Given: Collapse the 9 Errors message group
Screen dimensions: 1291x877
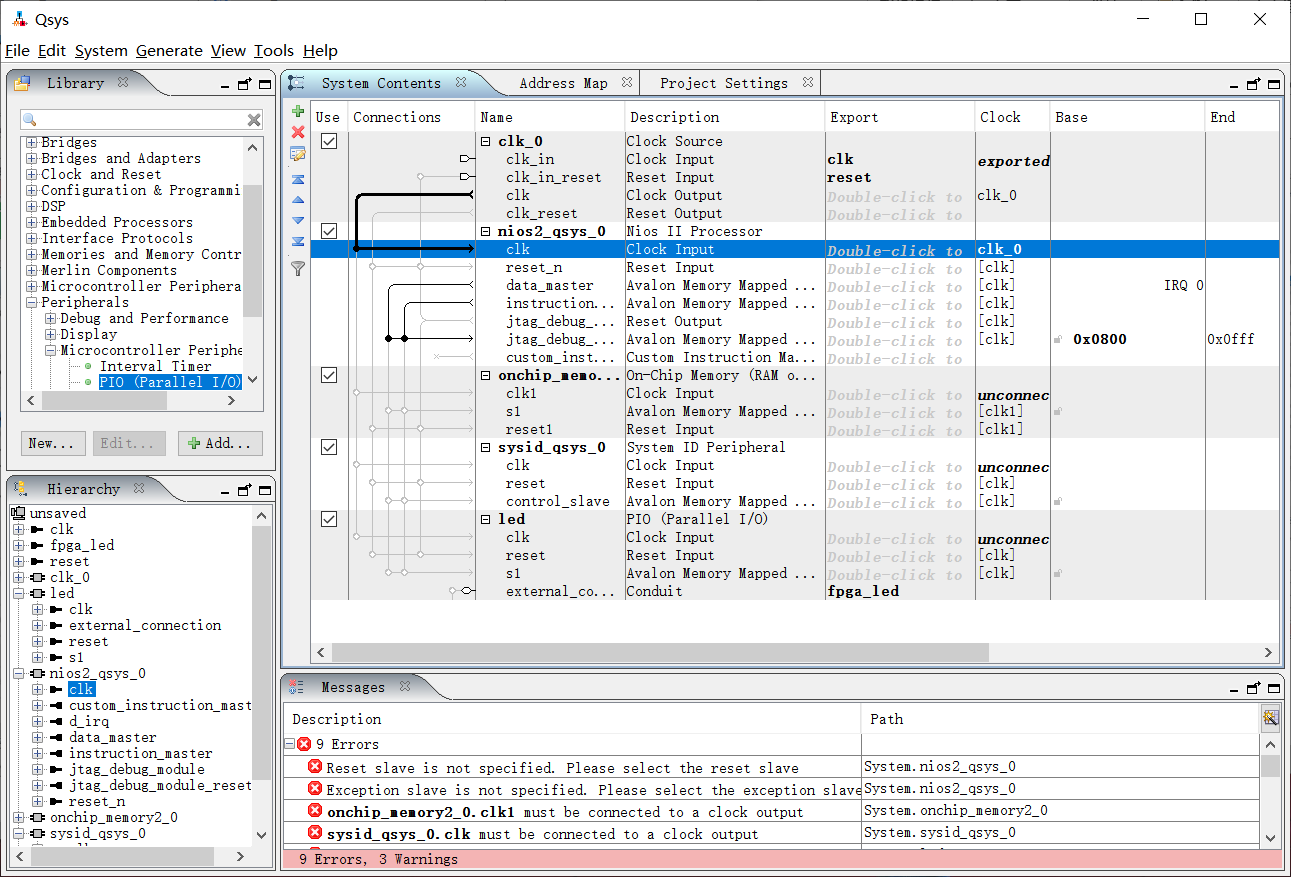Looking at the screenshot, I should click(290, 745).
